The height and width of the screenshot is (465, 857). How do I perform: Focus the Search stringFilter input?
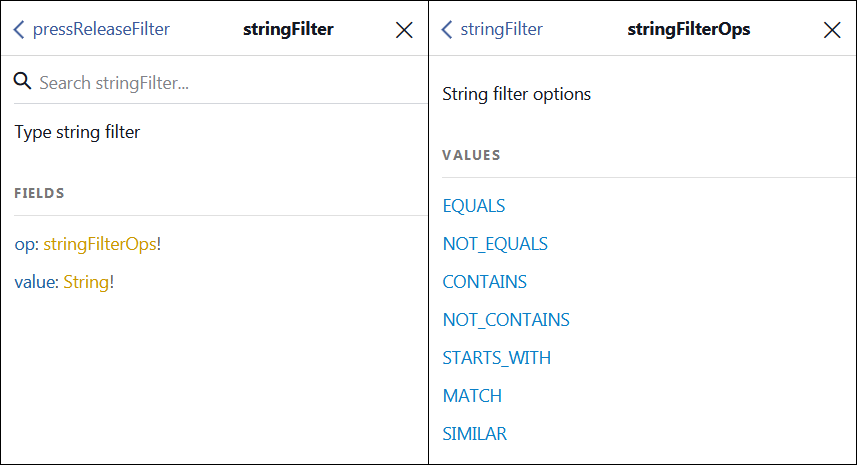coord(220,82)
